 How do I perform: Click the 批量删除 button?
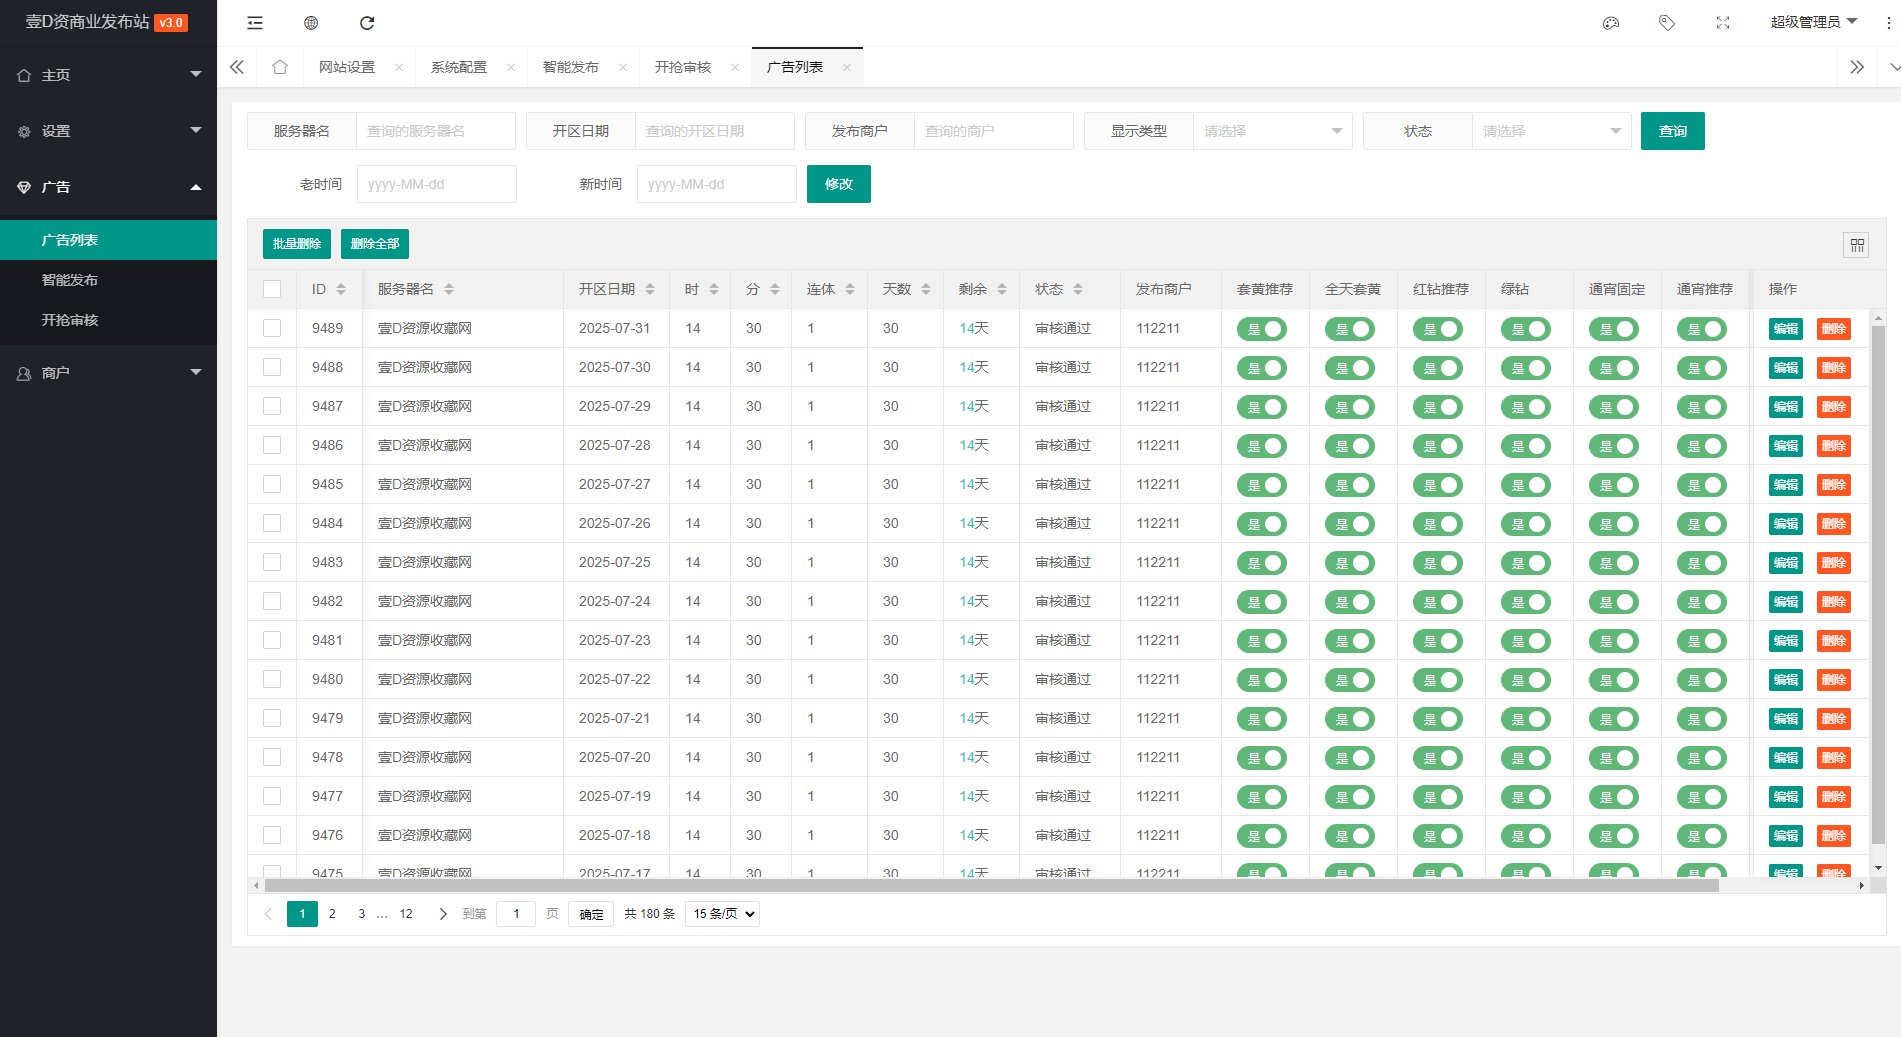[297, 244]
